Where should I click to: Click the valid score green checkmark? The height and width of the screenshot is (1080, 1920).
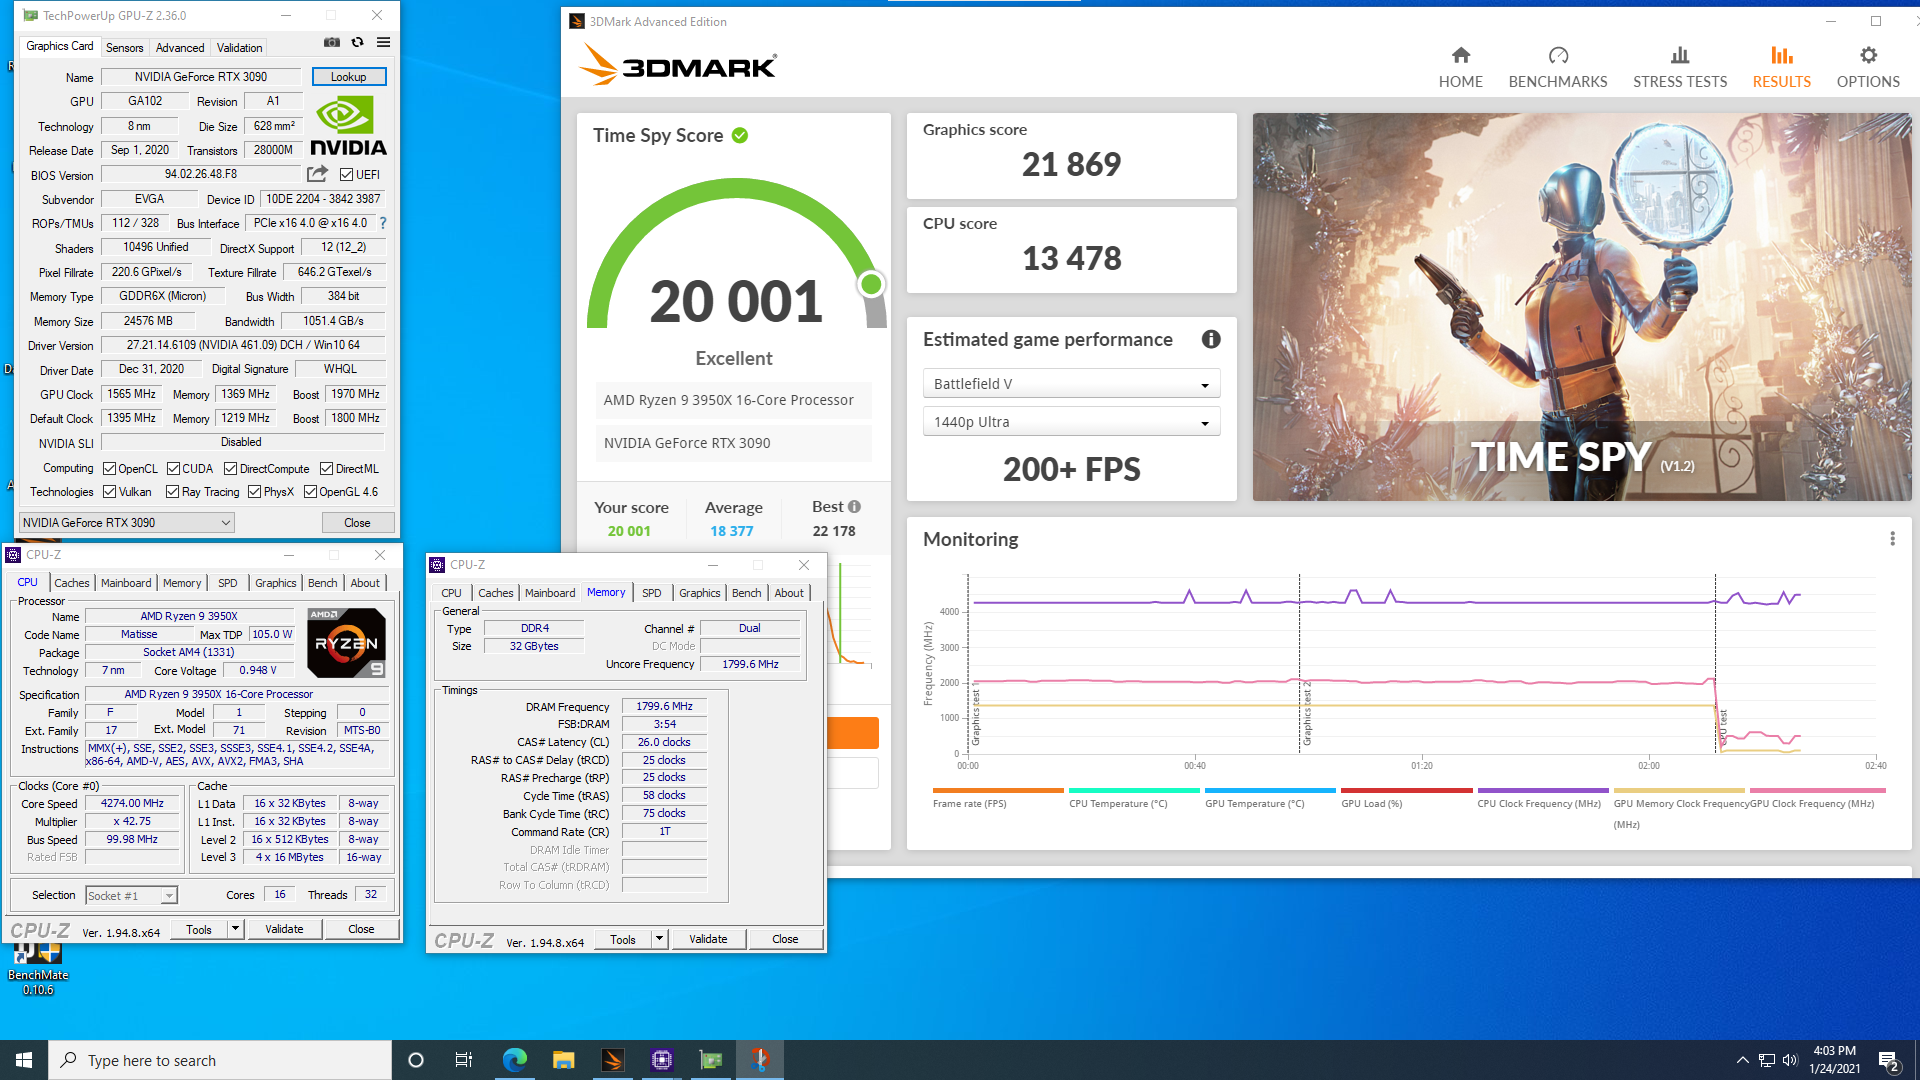point(740,135)
